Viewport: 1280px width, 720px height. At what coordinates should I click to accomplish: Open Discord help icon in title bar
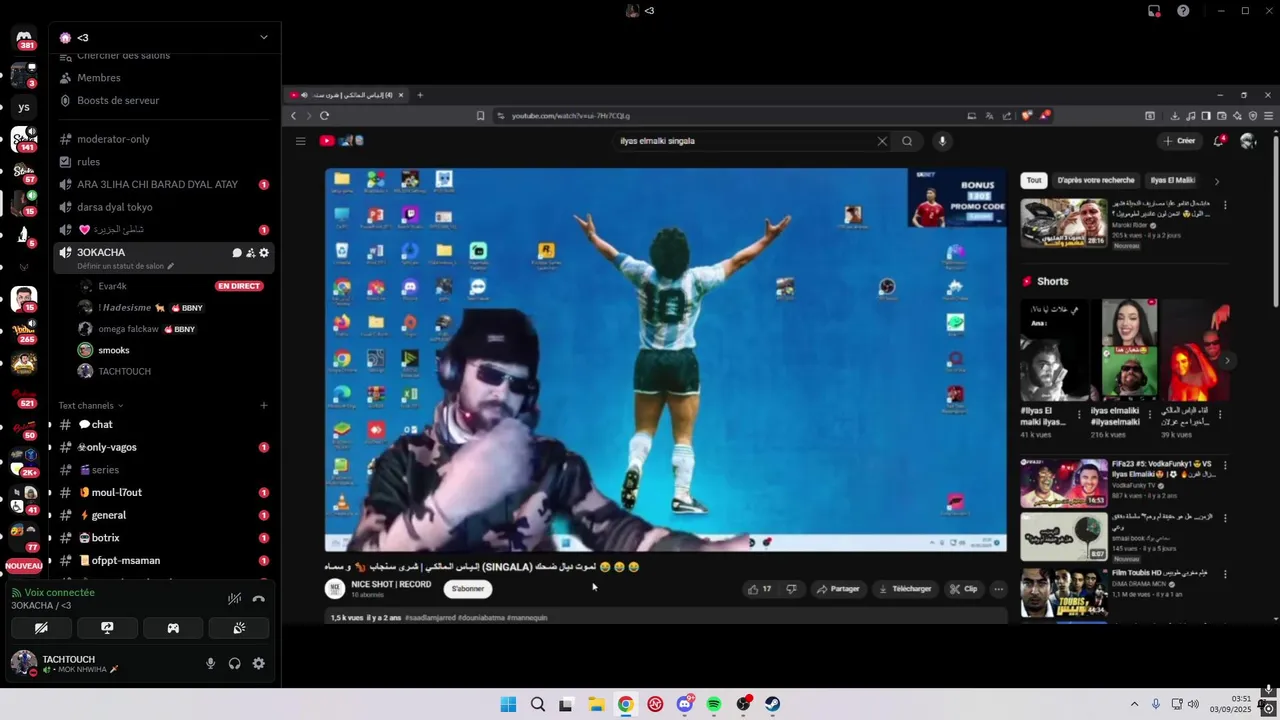tap(1183, 11)
